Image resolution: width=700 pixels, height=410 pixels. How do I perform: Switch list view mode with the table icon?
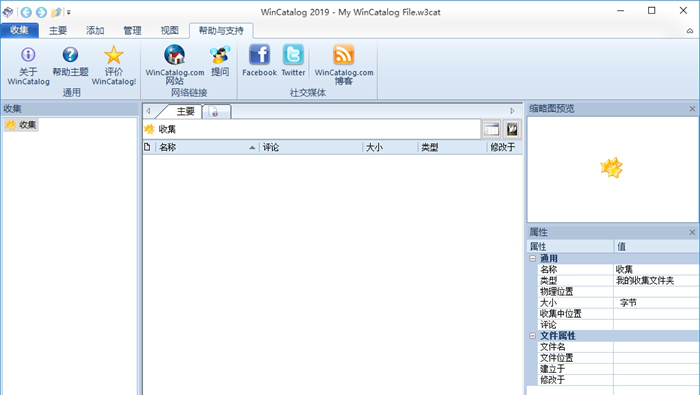(492, 130)
